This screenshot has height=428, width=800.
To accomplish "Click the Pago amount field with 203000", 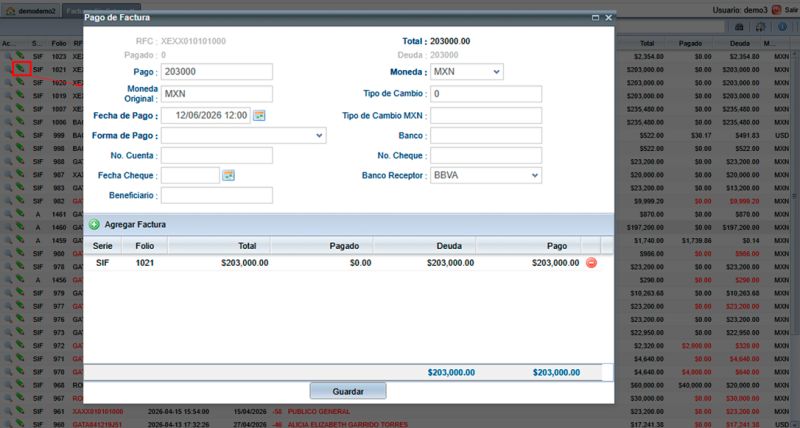I will tap(217, 72).
